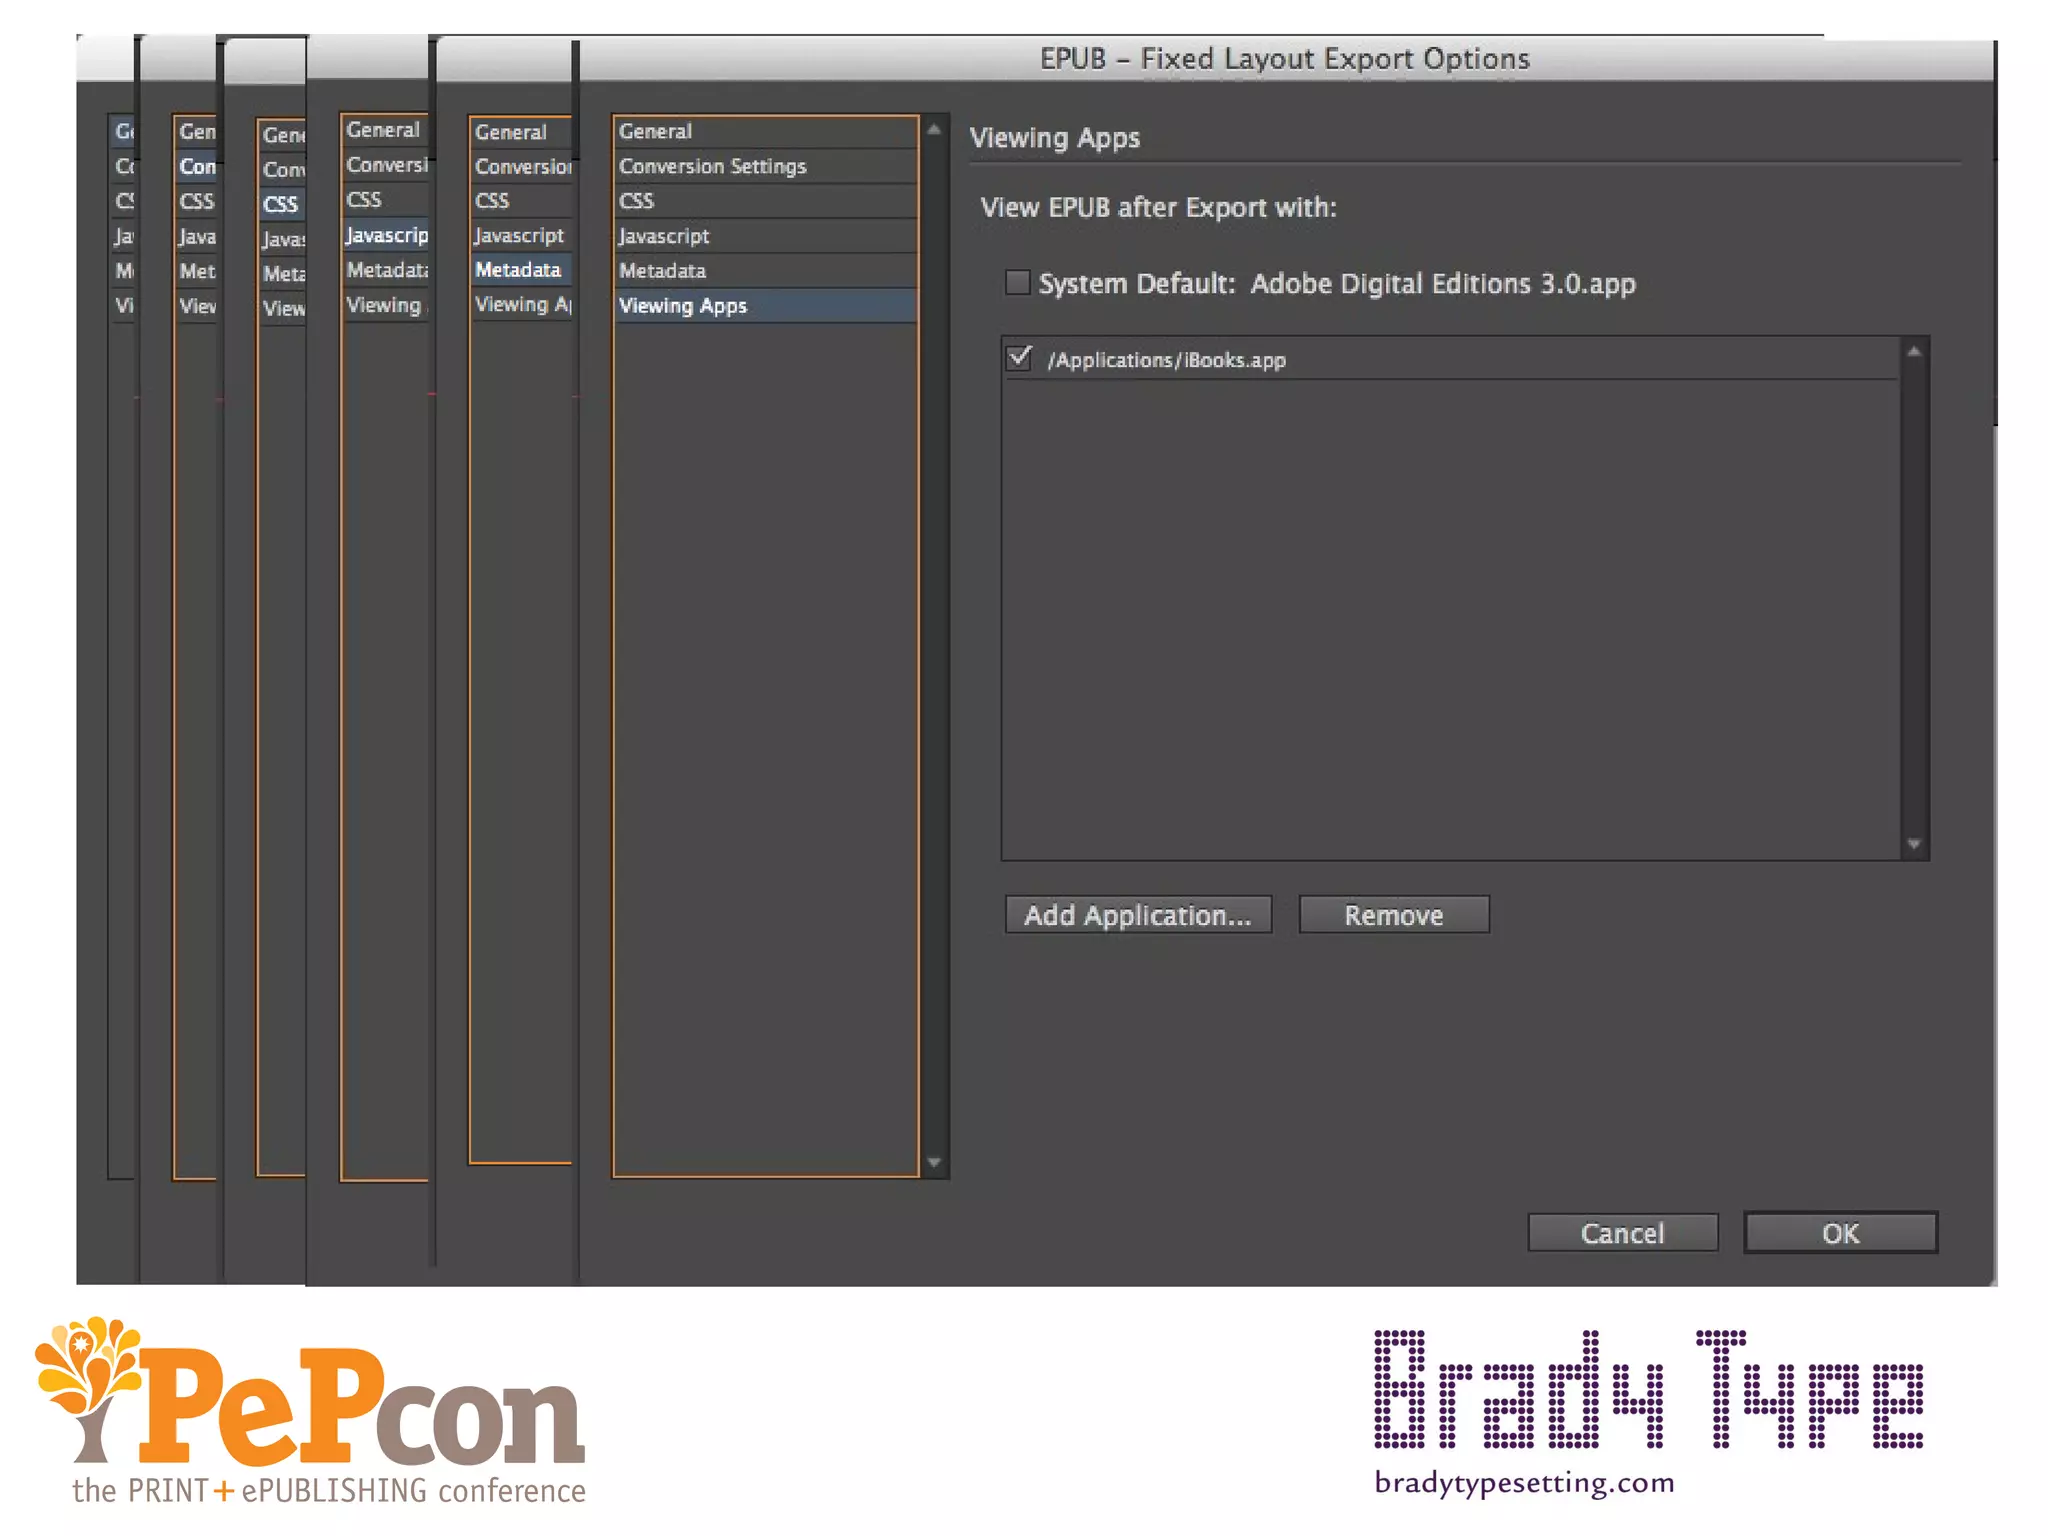The height and width of the screenshot is (1536, 2048).
Task: Click down arrow in applications list scrollbar
Action: point(1914,844)
